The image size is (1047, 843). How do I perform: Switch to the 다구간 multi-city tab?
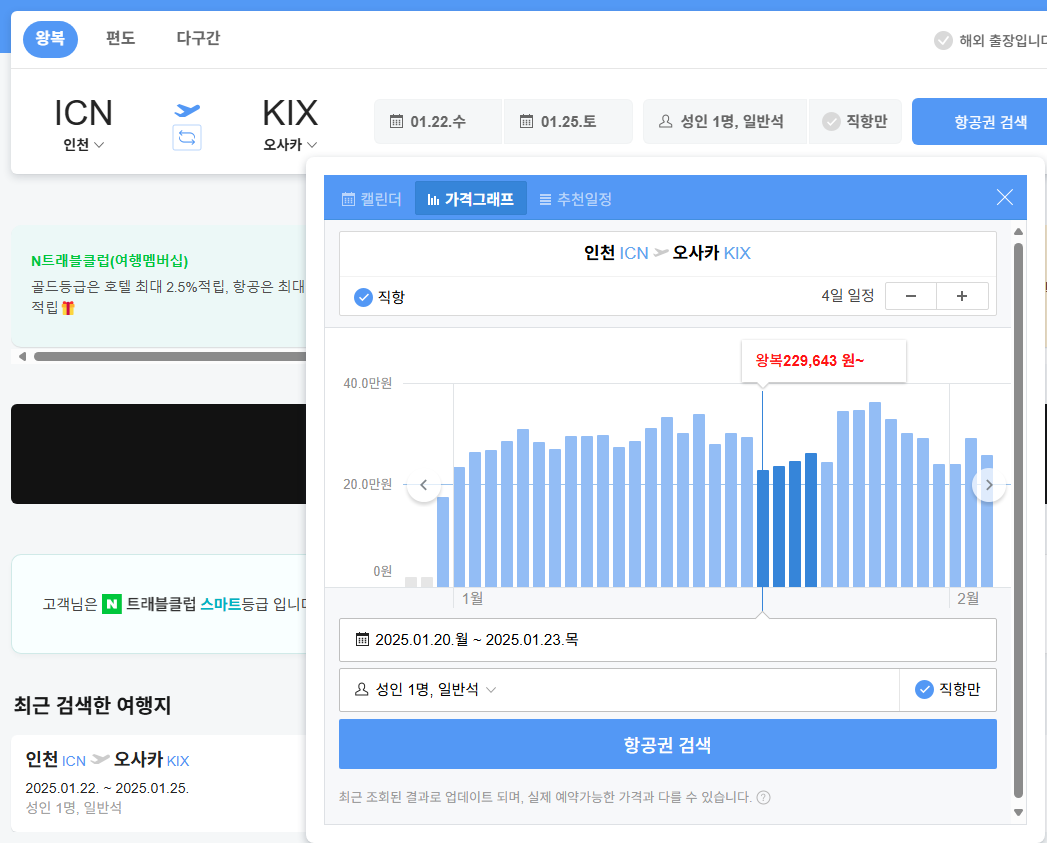[x=198, y=38]
